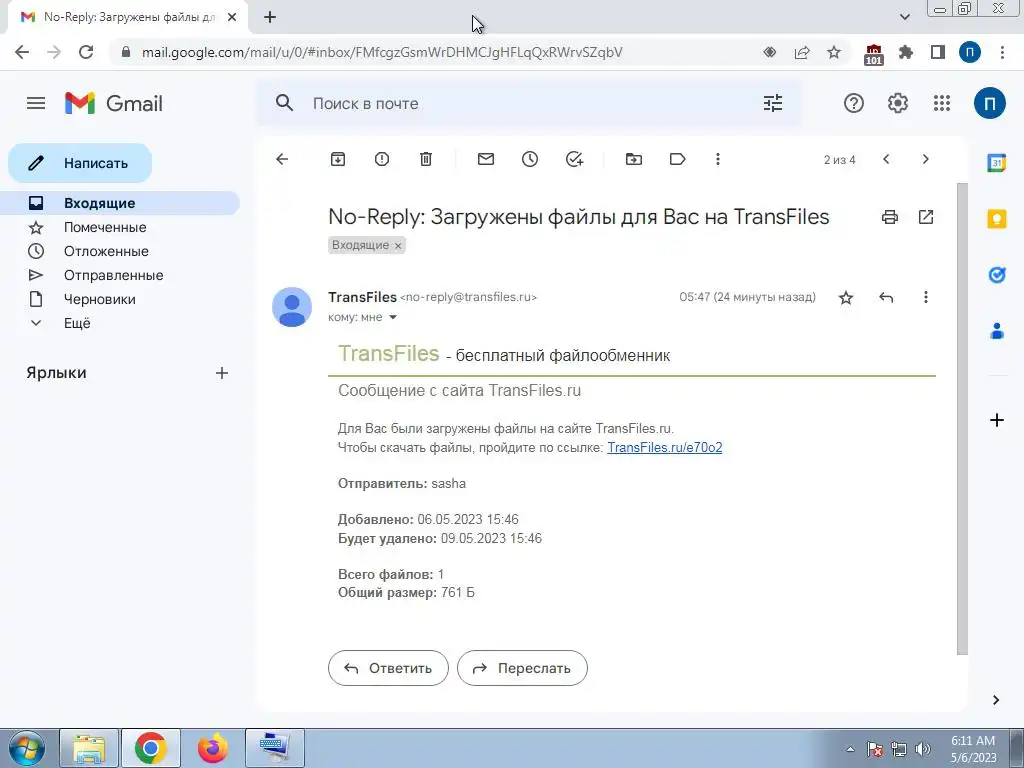Viewport: 1024px width, 768px height.
Task: Open Gmail settings gear
Action: click(898, 103)
